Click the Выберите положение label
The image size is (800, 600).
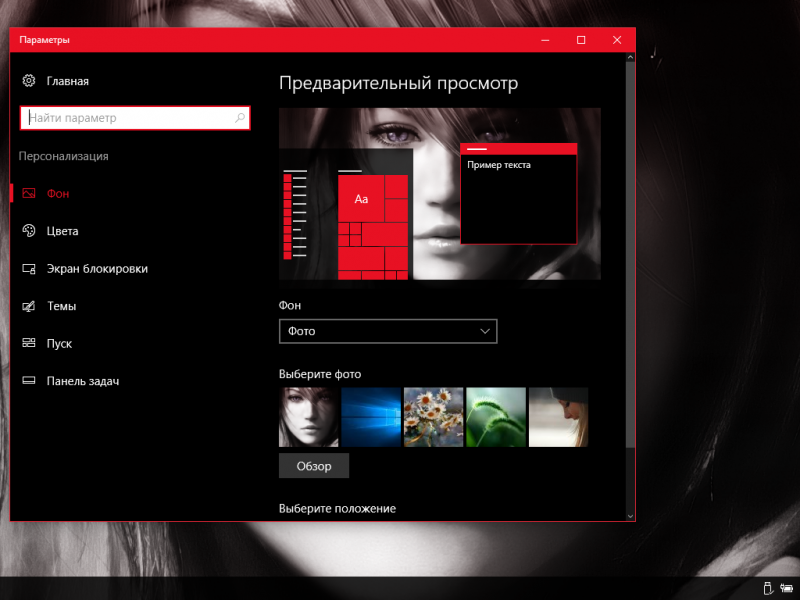coord(337,509)
